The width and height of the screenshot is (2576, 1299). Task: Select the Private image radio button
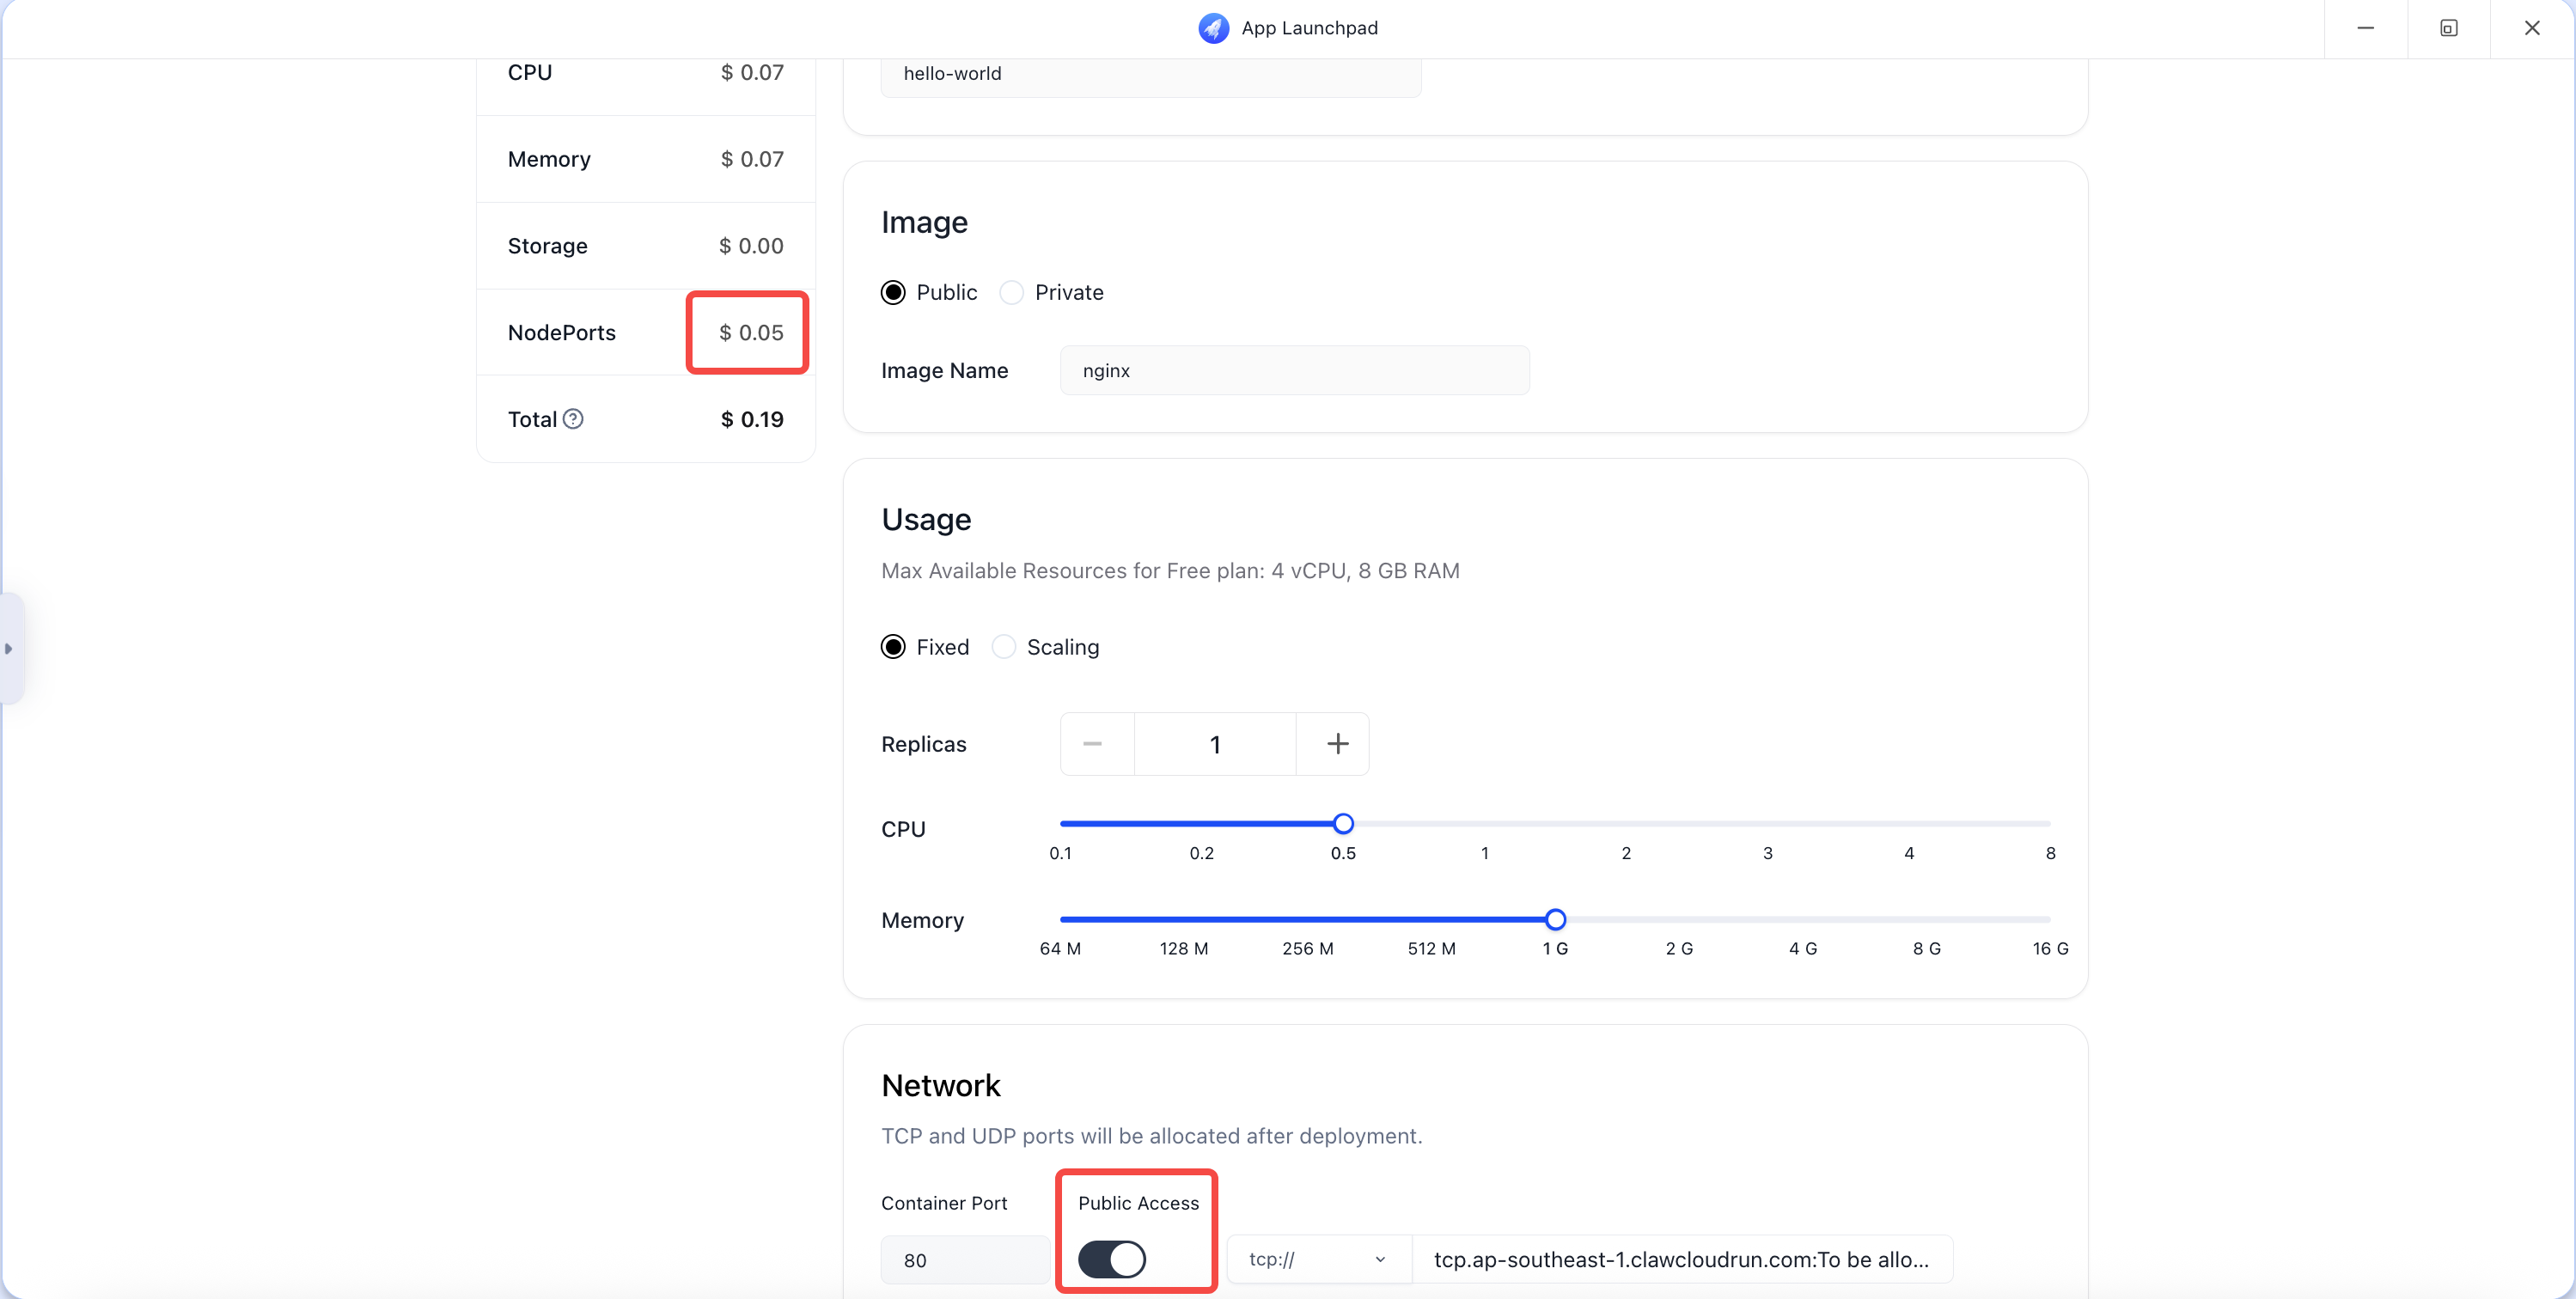coord(1012,292)
